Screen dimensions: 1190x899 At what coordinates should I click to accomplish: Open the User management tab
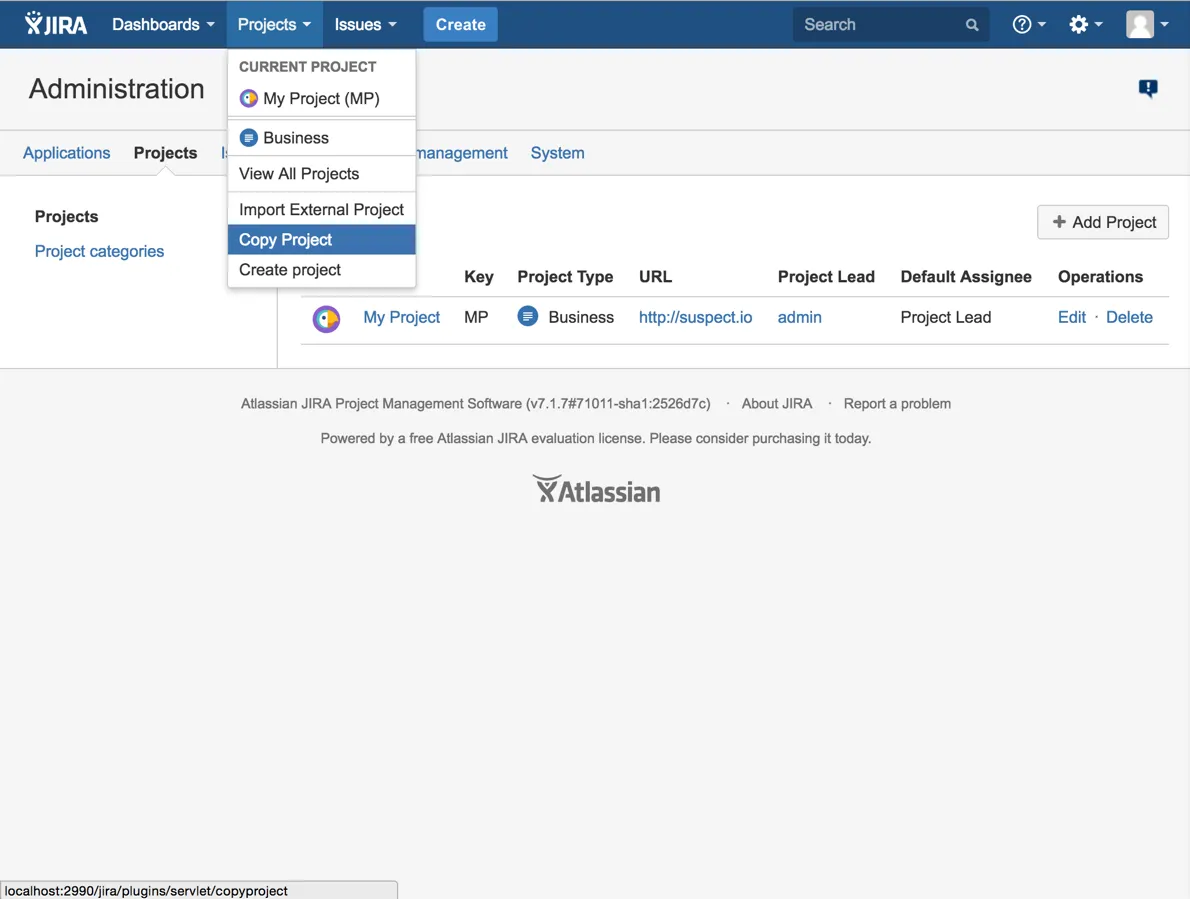pos(461,153)
